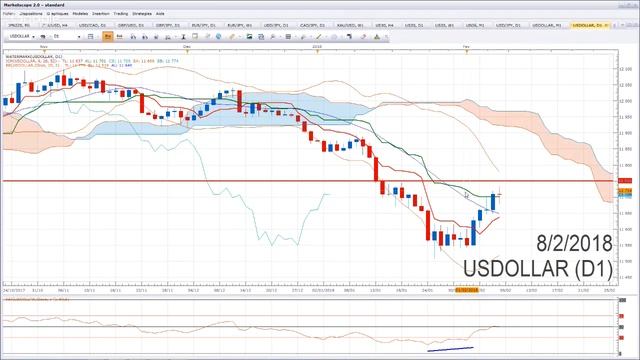Switch to the GBP/JPY, D1 chart tab
The width and height of the screenshot is (640, 360).
[167, 25]
